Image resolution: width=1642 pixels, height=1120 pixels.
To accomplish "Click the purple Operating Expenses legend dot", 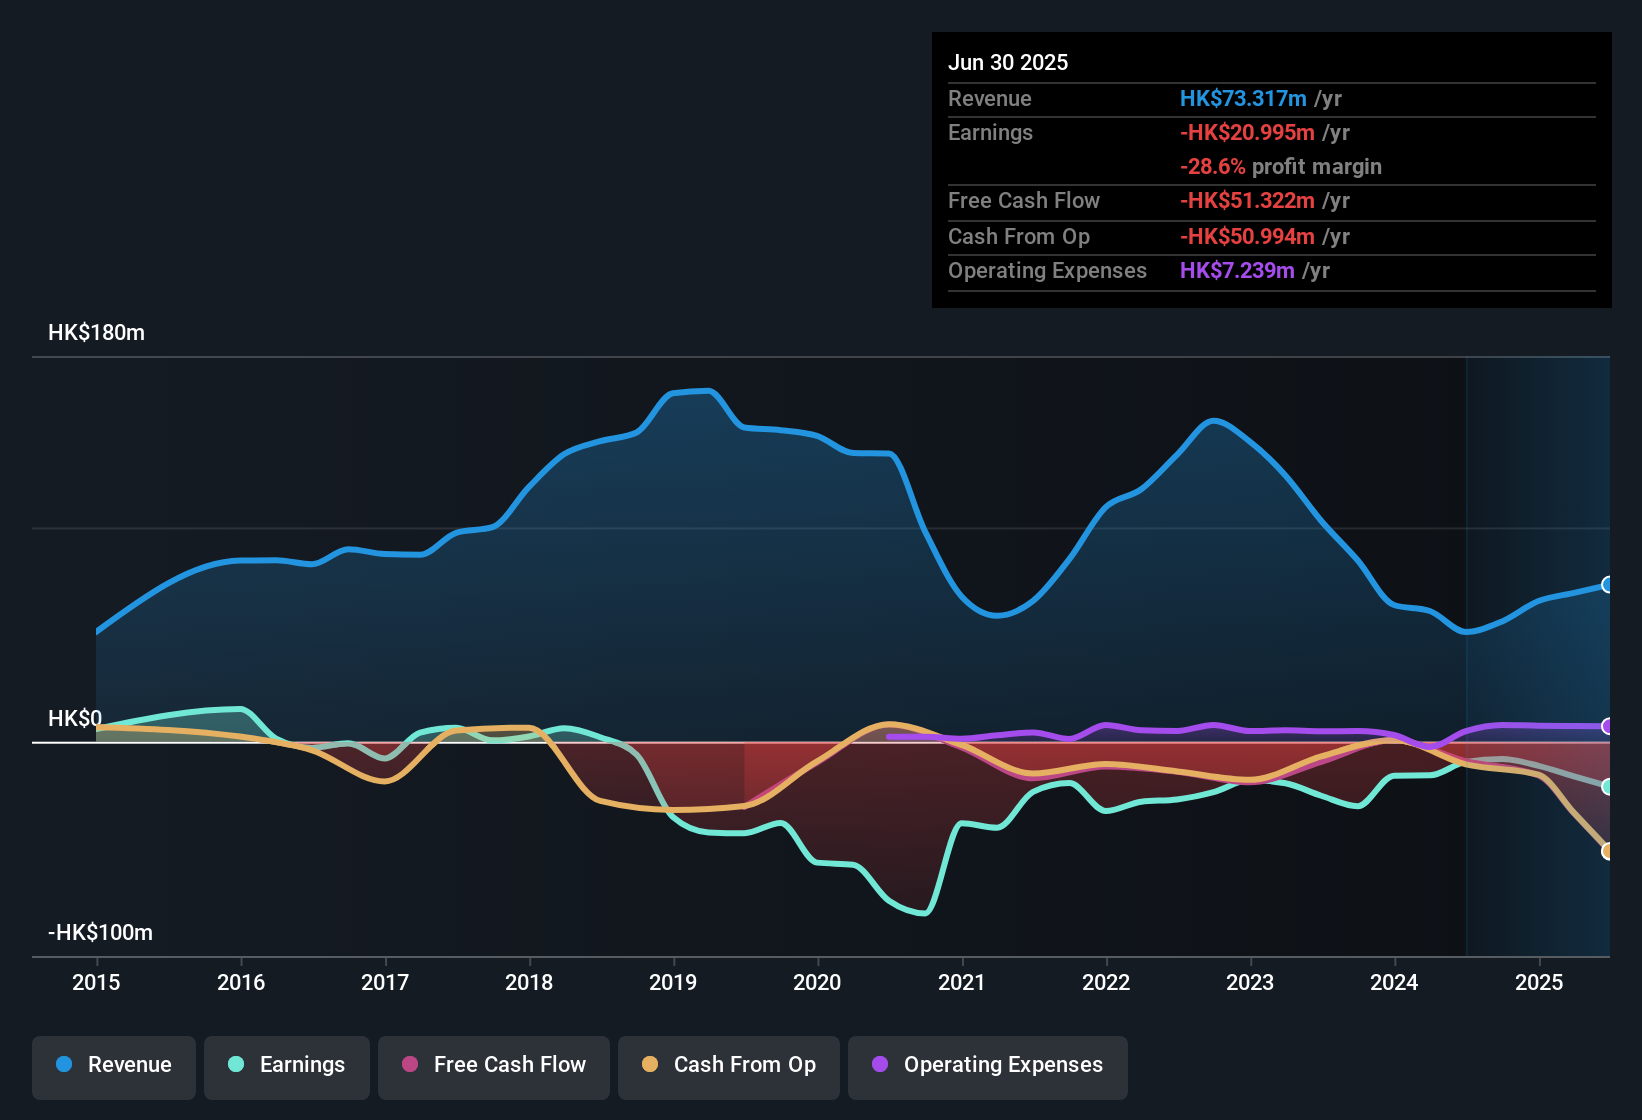I will point(880,1065).
